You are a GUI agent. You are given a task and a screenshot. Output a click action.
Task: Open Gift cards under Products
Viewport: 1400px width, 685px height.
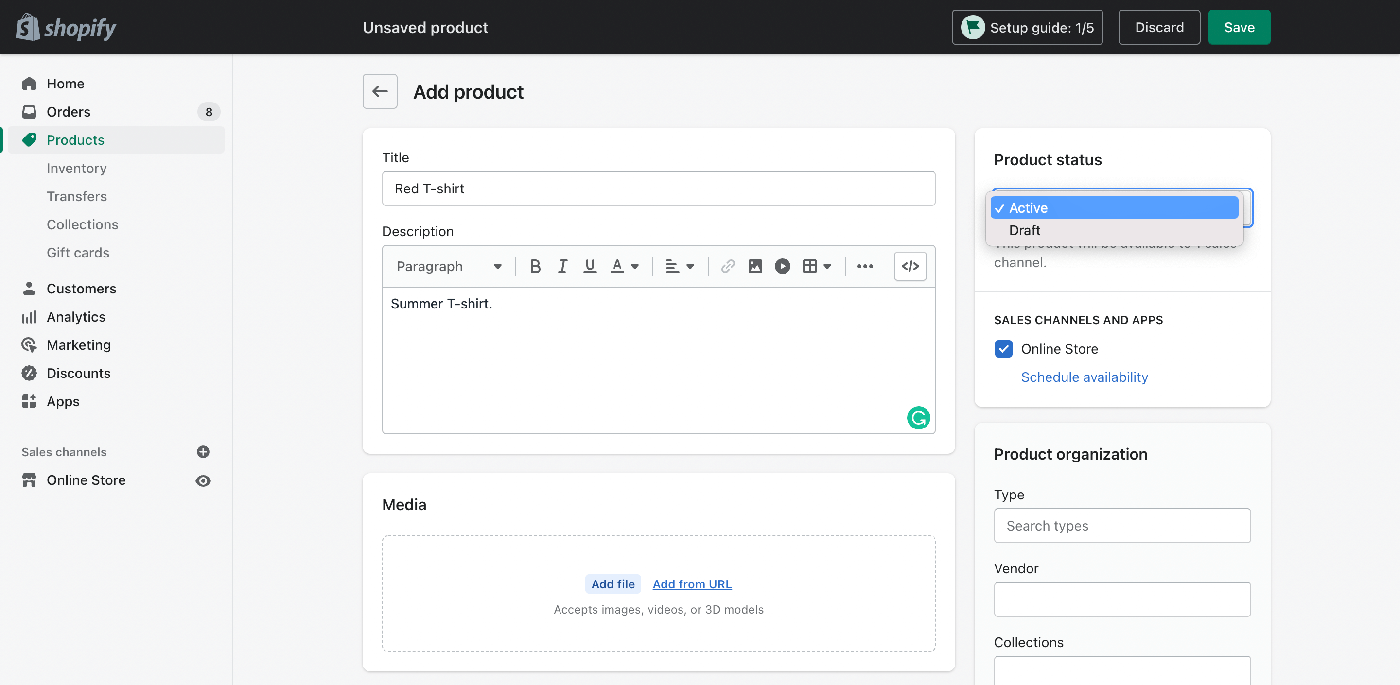pos(78,252)
